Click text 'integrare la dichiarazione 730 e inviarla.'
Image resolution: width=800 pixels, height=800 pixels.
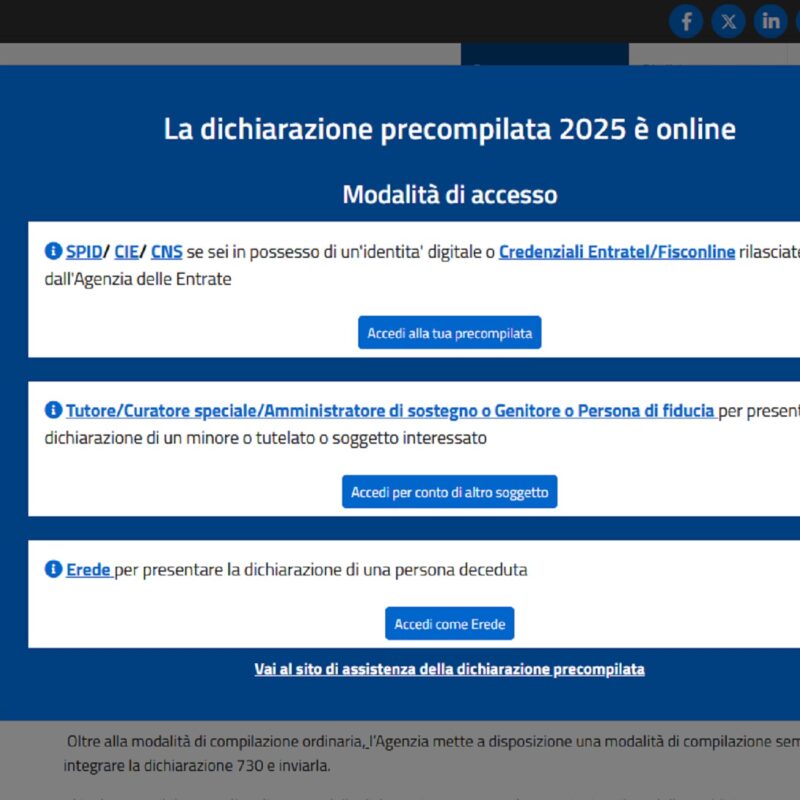point(197,766)
